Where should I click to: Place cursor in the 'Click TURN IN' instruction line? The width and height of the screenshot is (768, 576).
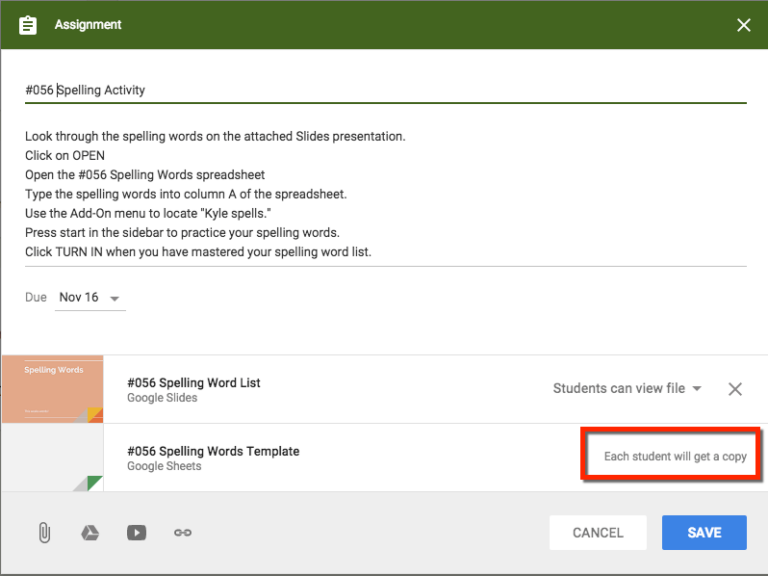198,252
